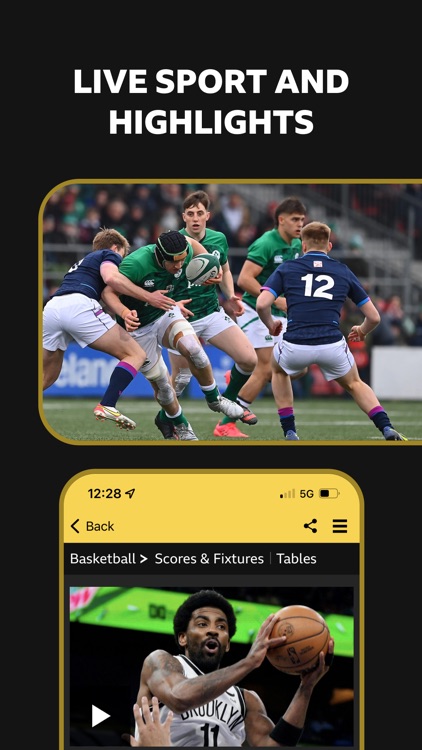Switch to Scores & Fixtures tab
Image resolution: width=422 pixels, height=750 pixels.
point(209,559)
